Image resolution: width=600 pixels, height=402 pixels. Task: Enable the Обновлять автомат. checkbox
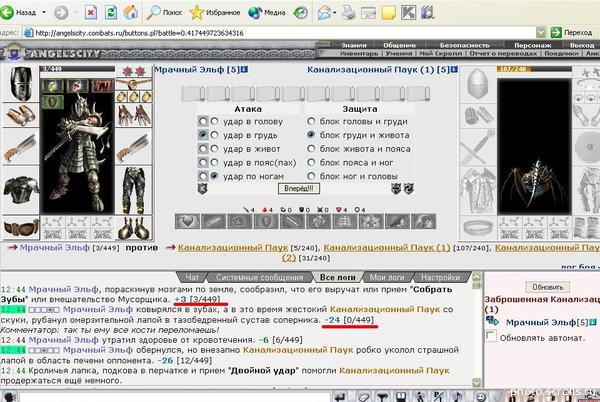click(491, 337)
